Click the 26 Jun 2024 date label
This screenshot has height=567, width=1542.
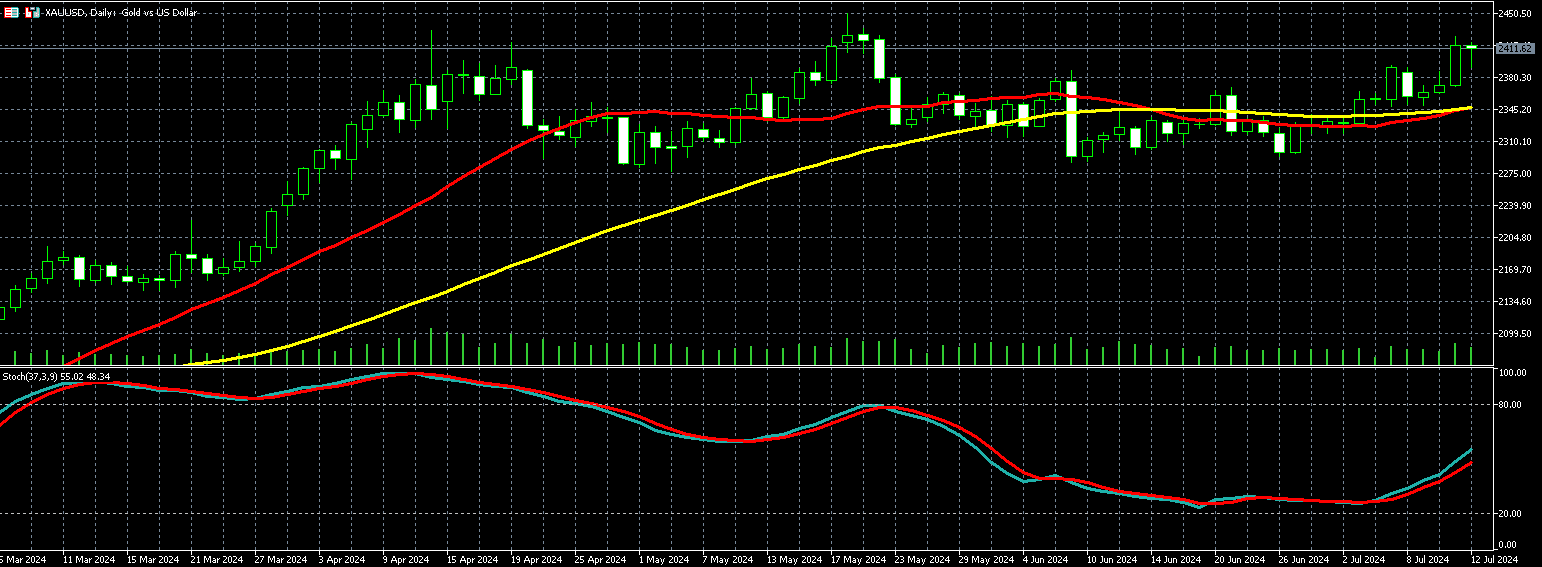1304,559
